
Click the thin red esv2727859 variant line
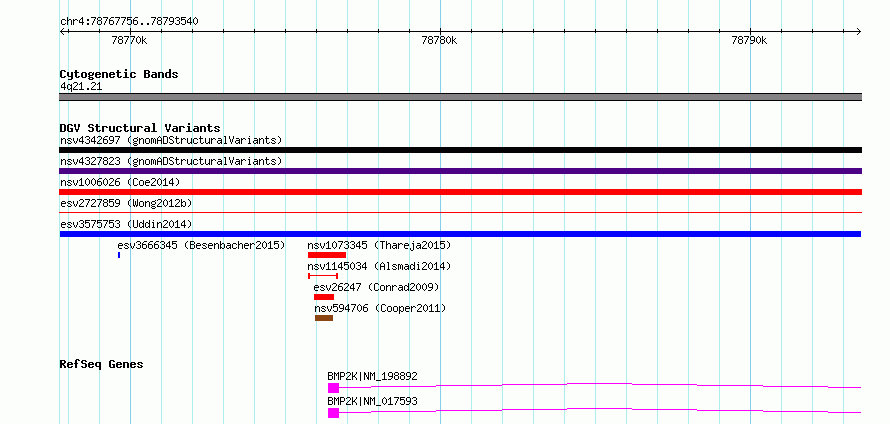460,213
